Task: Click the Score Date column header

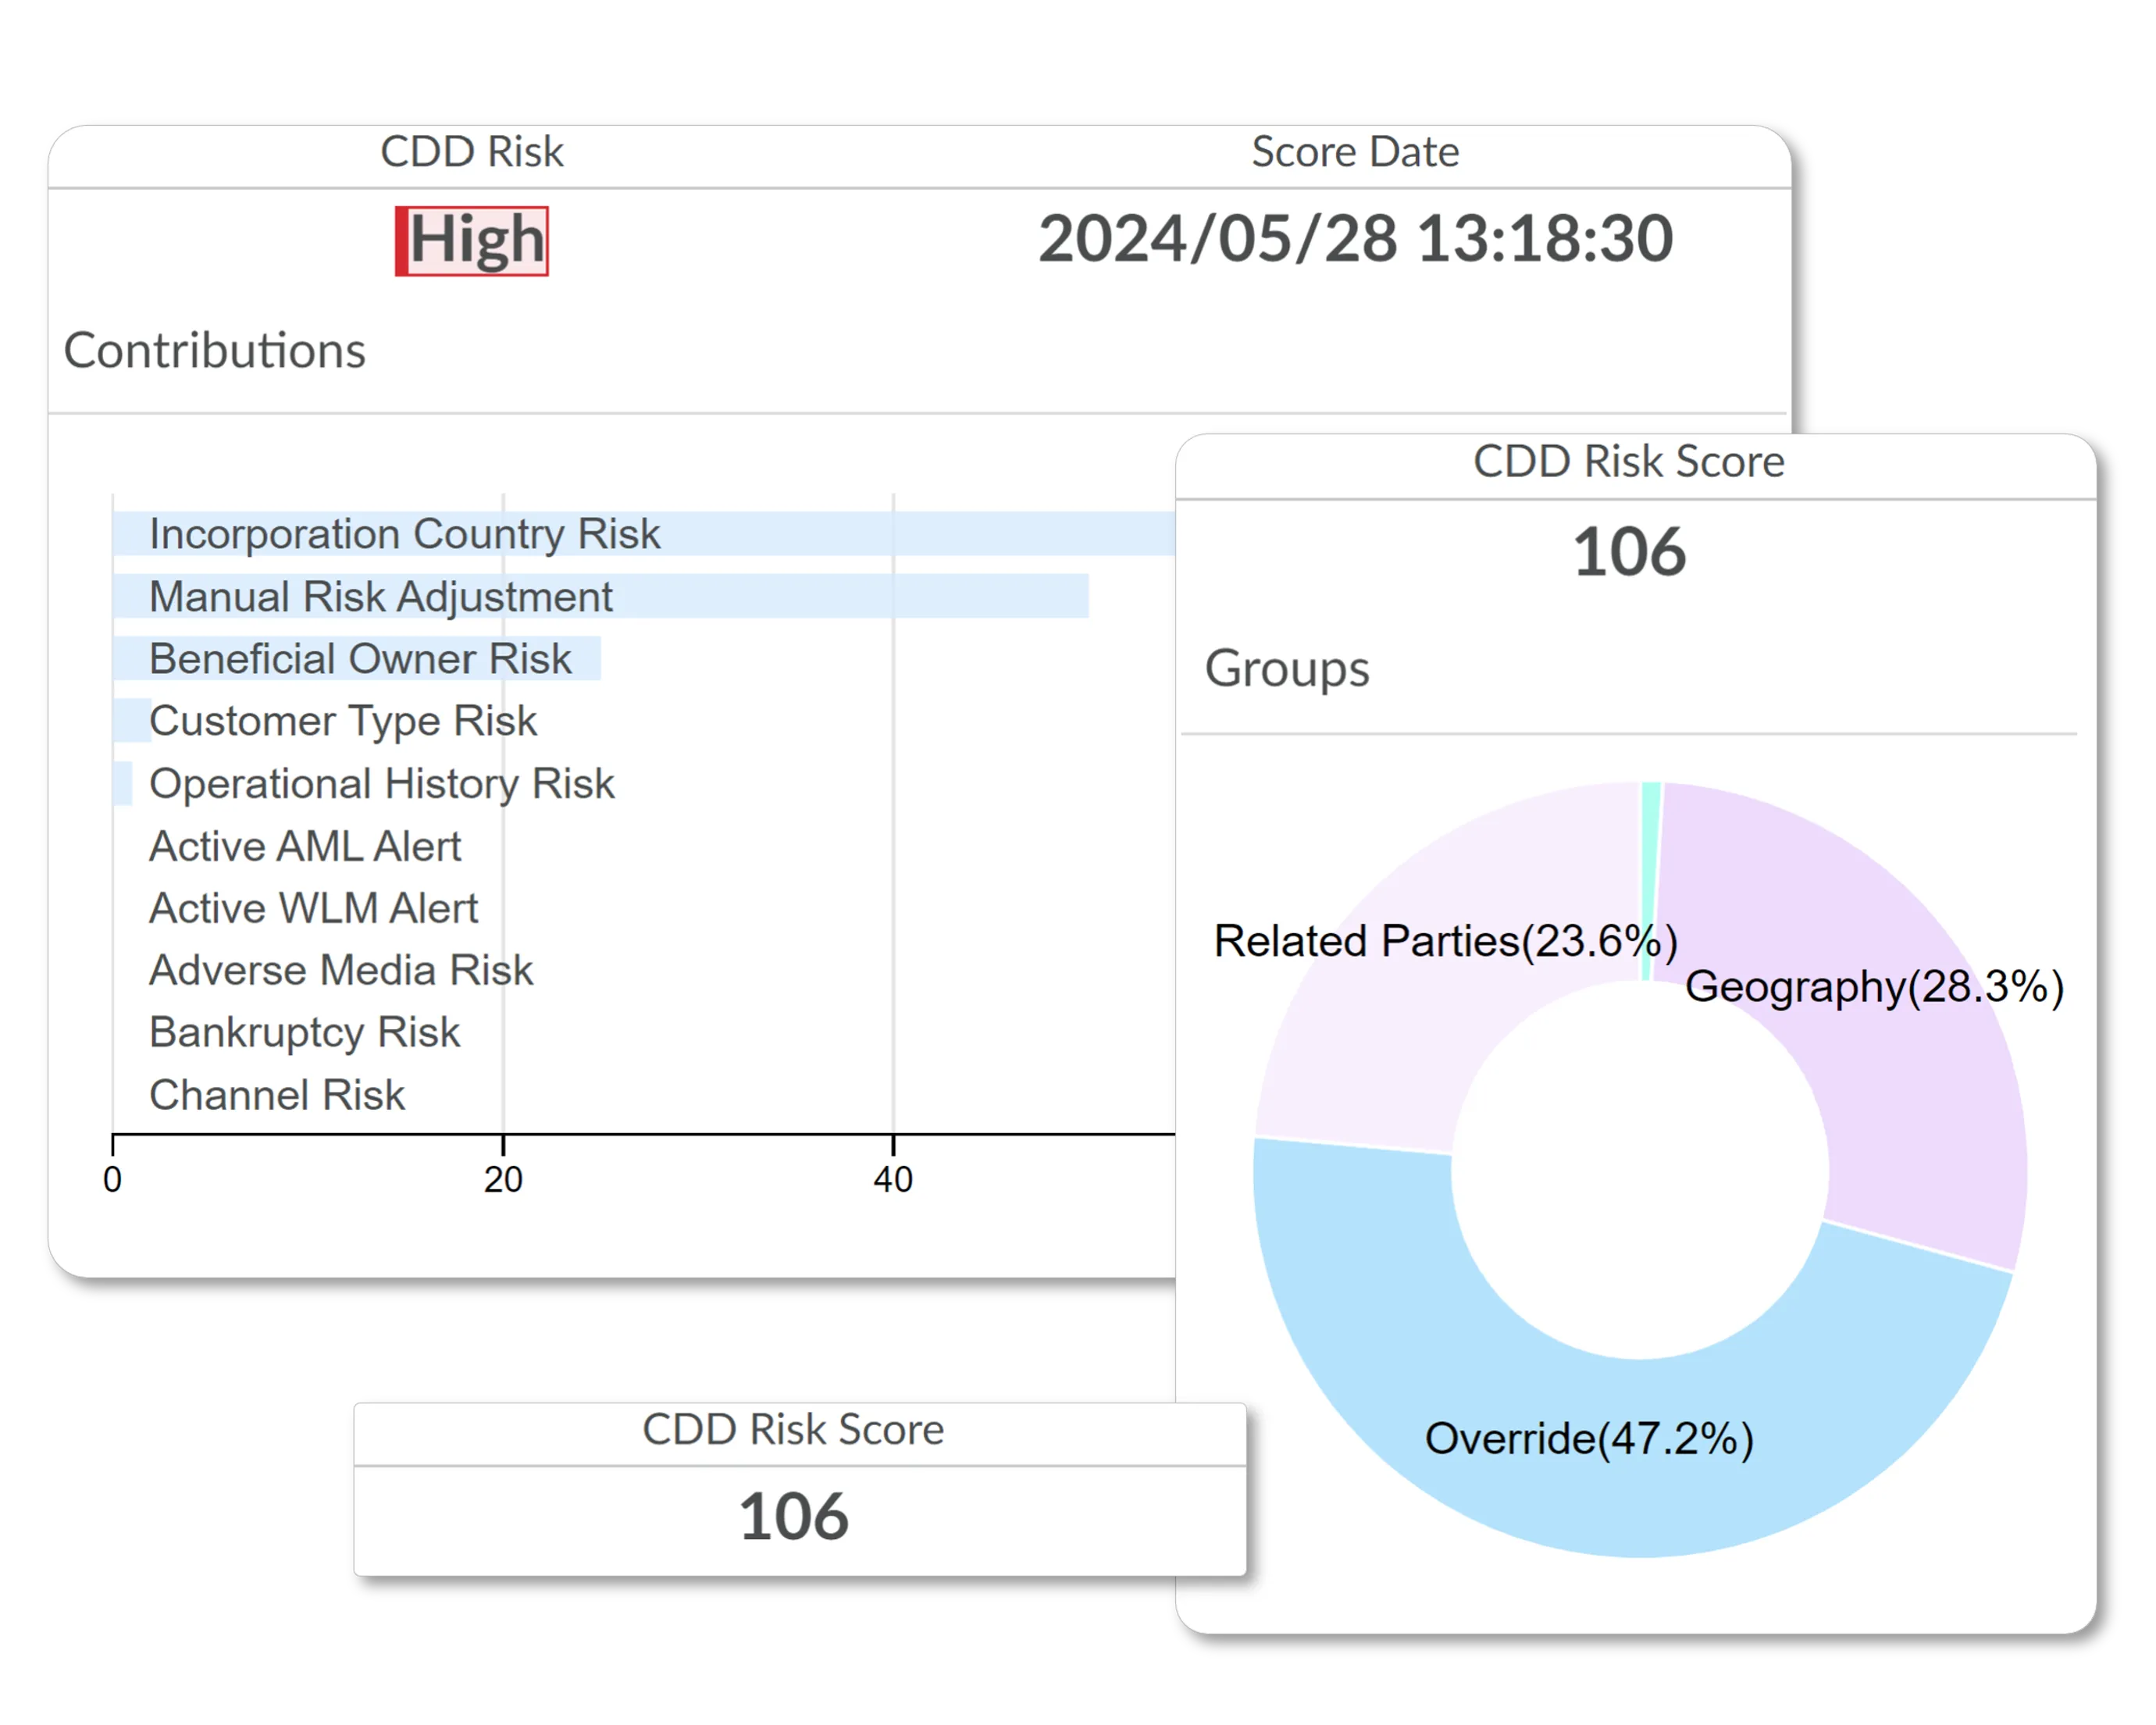Action: (1355, 152)
